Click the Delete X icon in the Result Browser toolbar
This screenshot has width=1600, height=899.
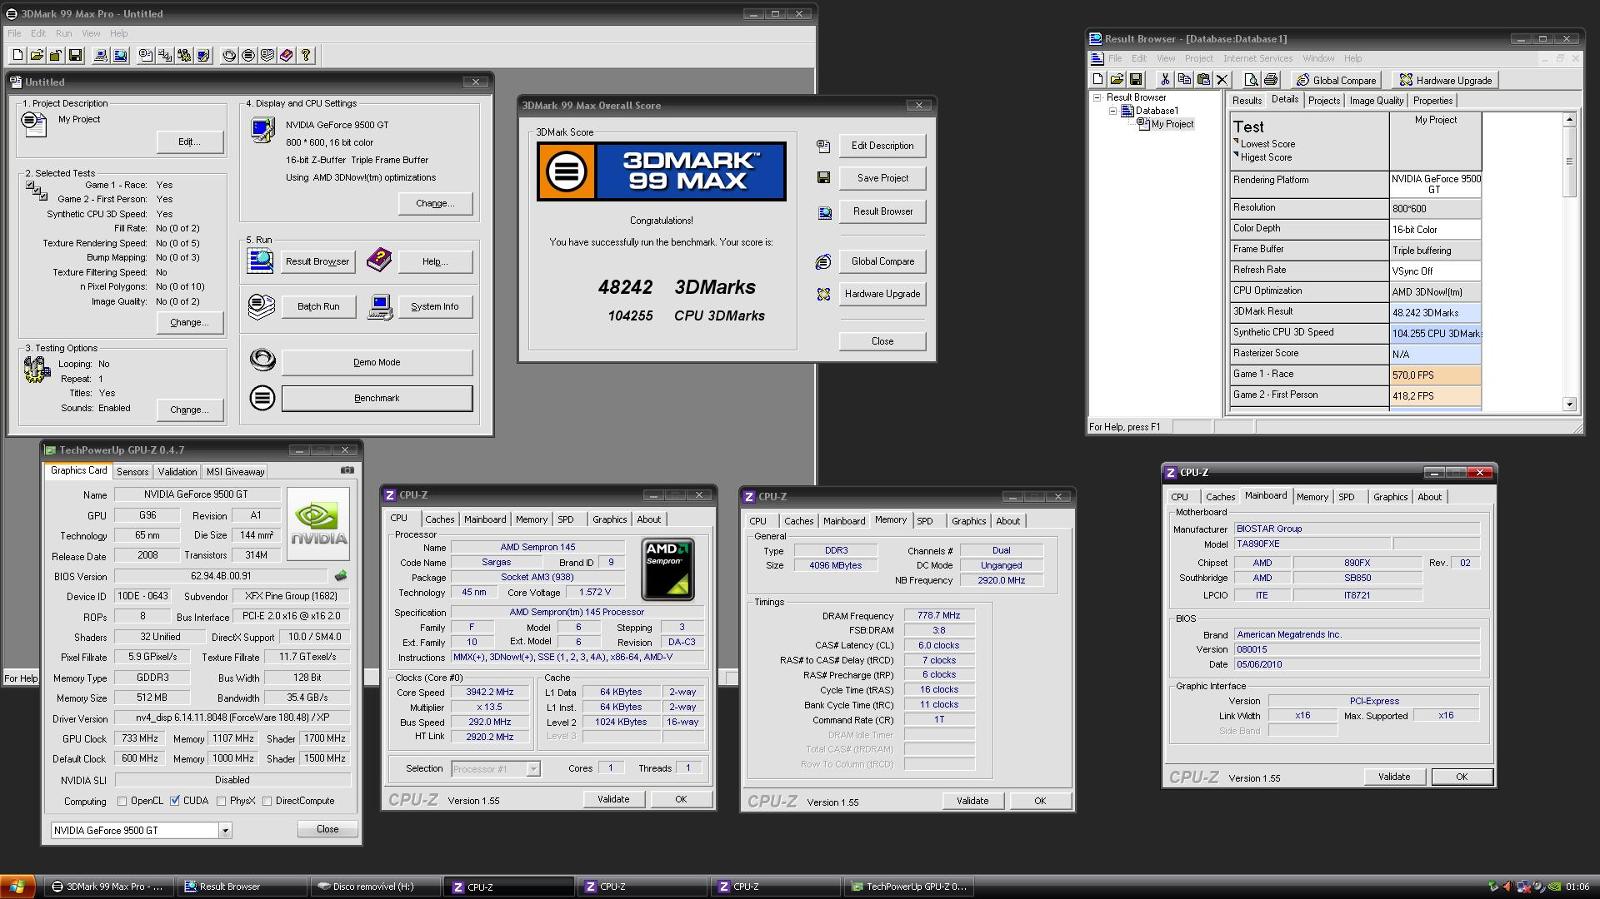1221,79
